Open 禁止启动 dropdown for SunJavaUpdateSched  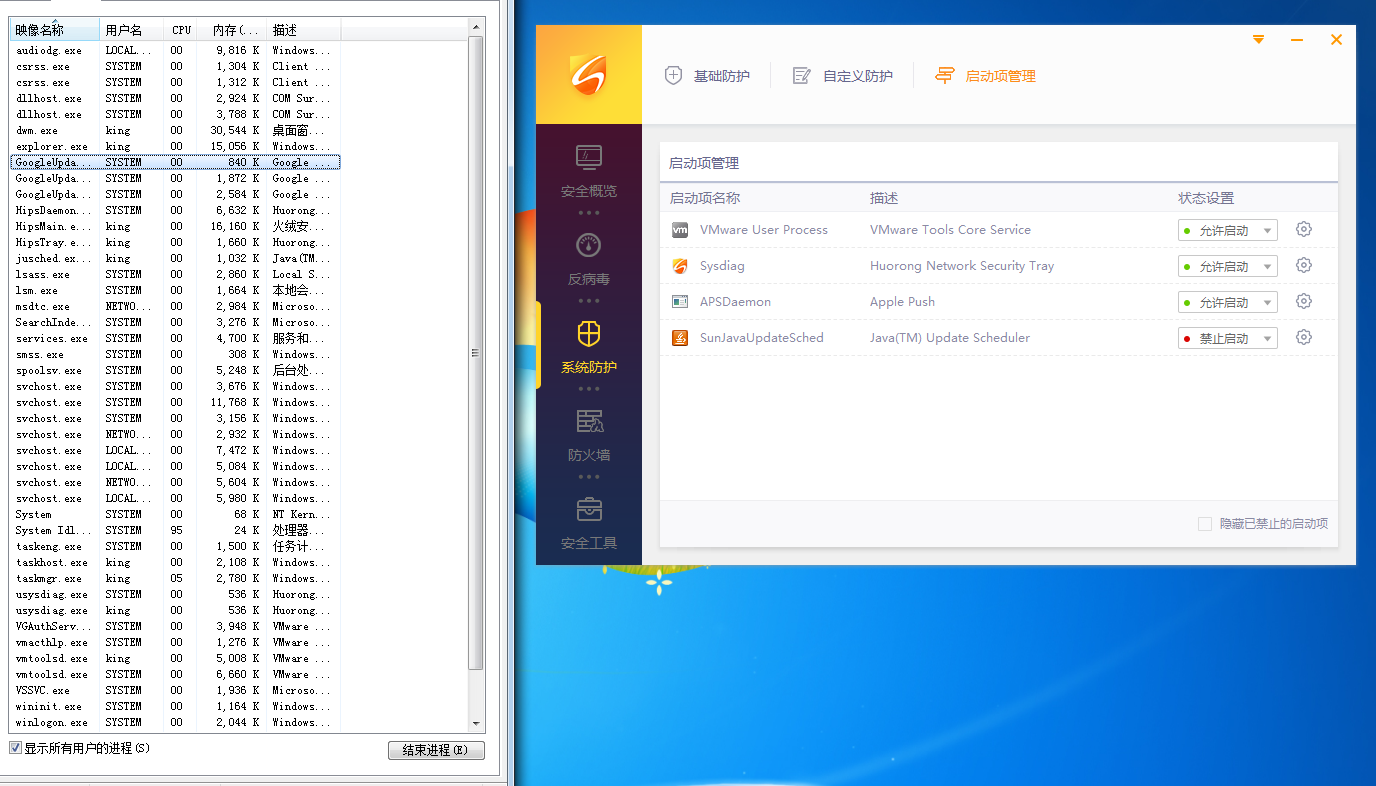1227,339
